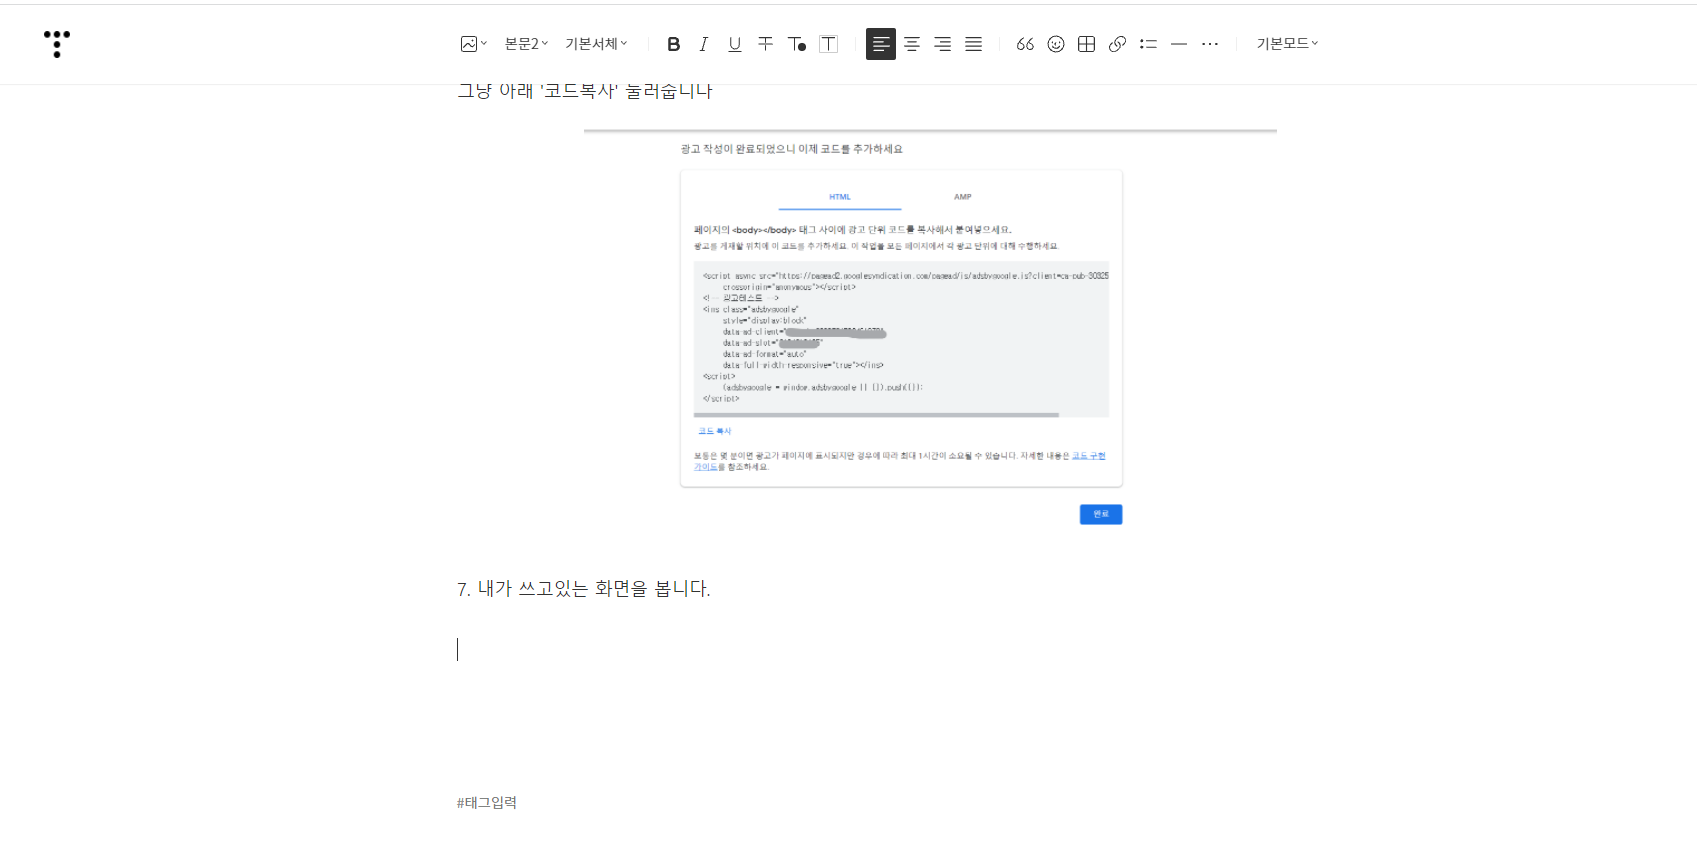
Task: Open the 본문2 paragraph style dropdown
Action: [x=526, y=44]
